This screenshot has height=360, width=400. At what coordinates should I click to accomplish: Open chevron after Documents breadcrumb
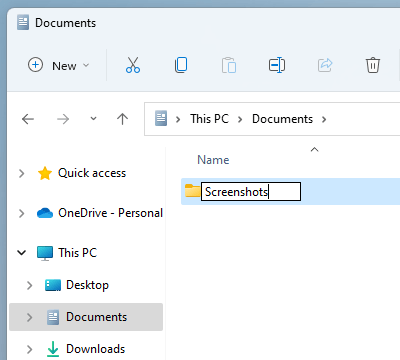click(x=324, y=119)
